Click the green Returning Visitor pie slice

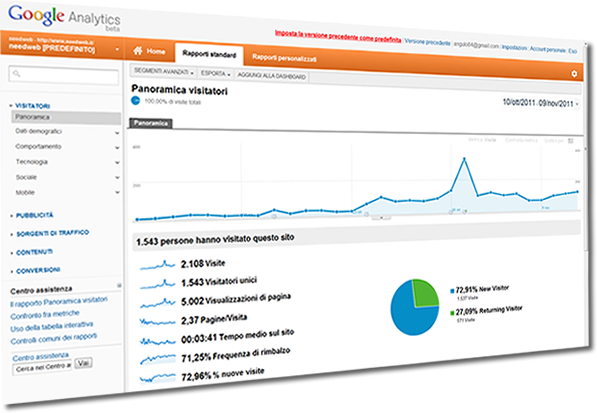point(425,293)
